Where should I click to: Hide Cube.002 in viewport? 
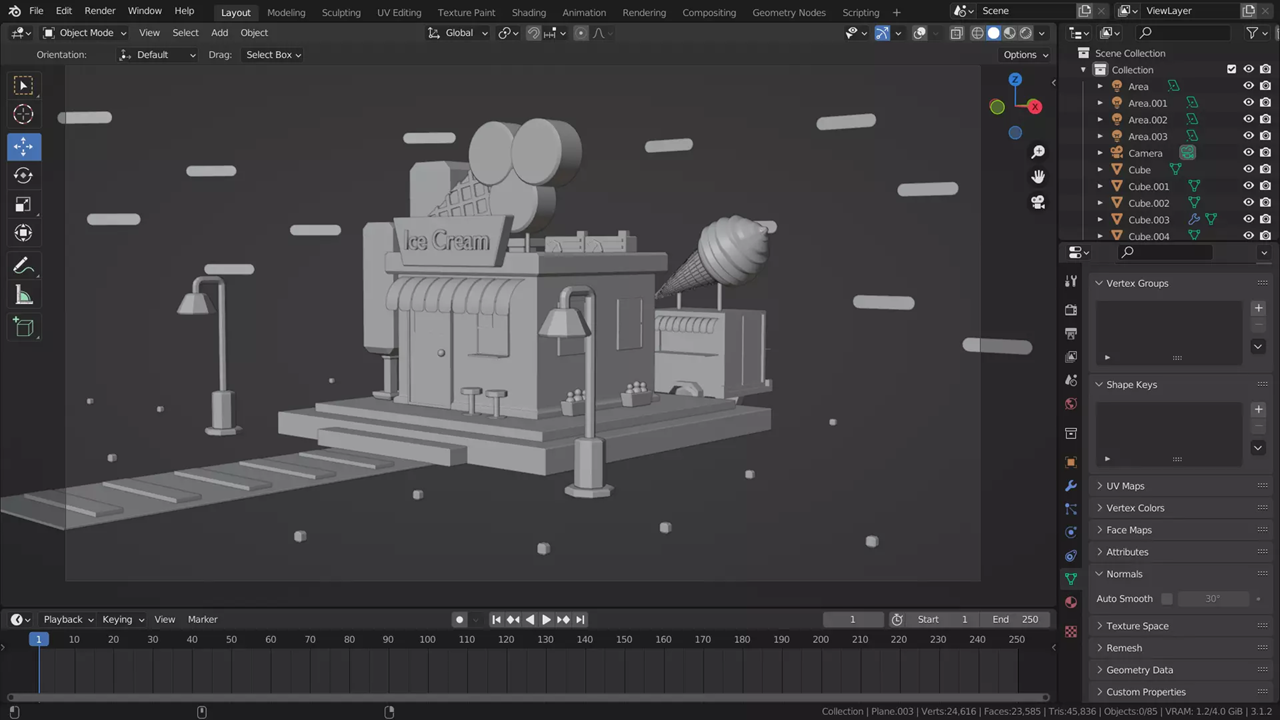pos(1248,203)
